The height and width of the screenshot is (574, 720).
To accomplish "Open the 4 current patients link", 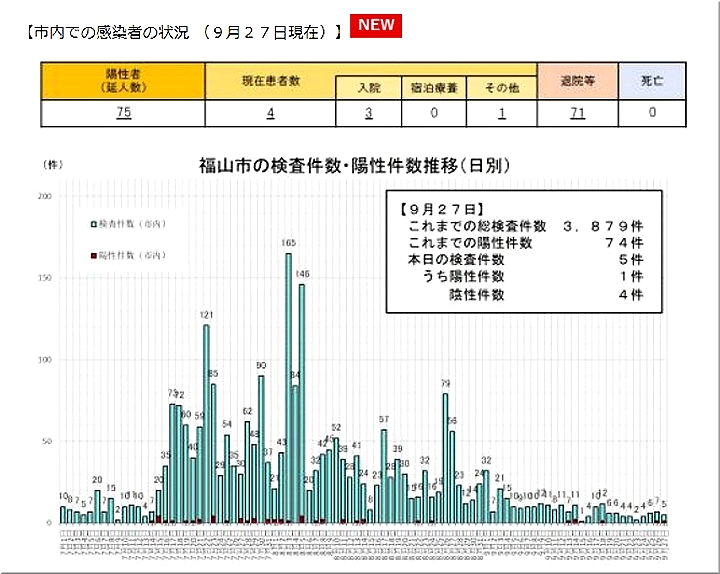I will pos(270,113).
